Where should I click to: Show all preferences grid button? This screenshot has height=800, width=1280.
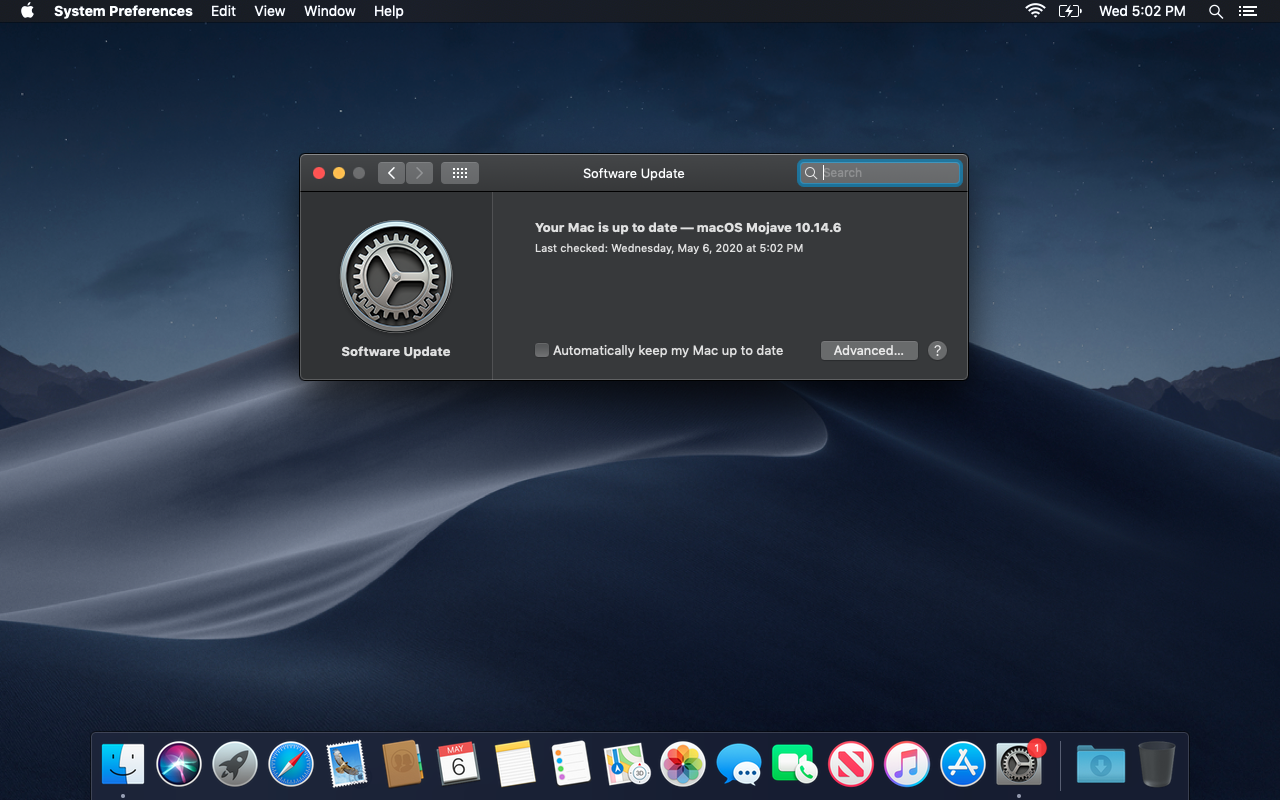[x=460, y=173]
